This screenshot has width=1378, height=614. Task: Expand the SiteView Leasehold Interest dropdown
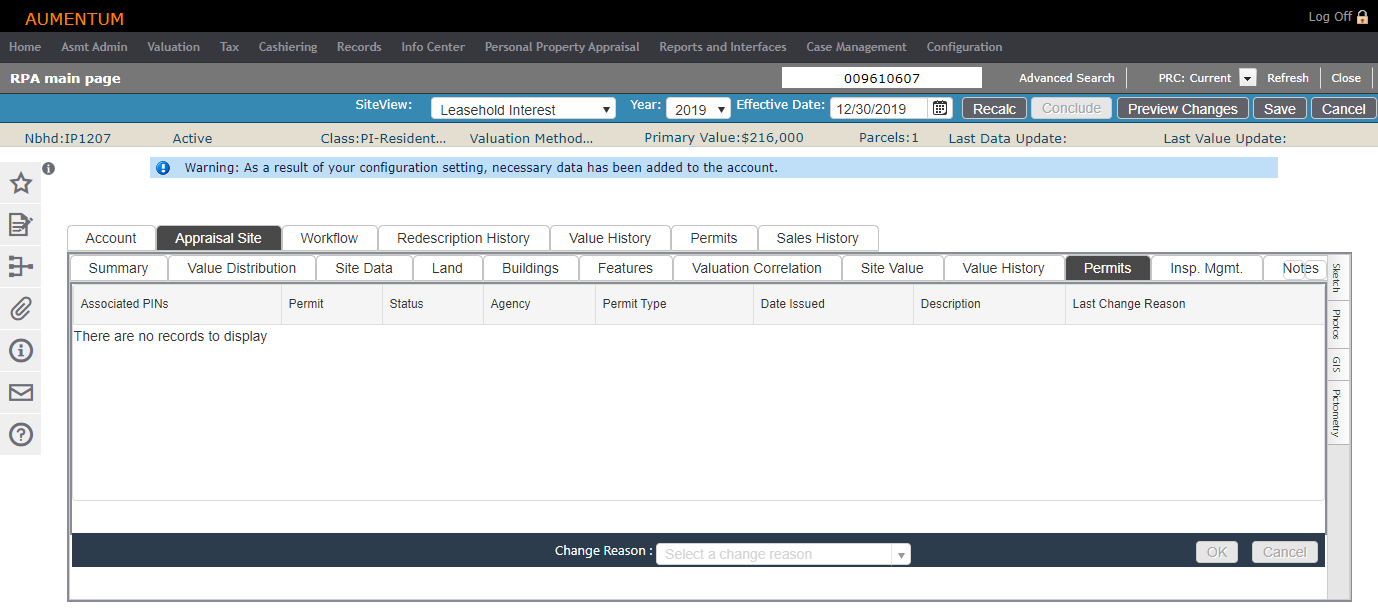[x=523, y=110]
